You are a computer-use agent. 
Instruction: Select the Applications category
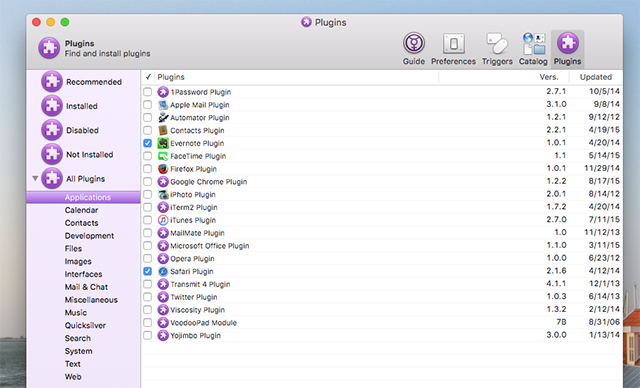[84, 197]
